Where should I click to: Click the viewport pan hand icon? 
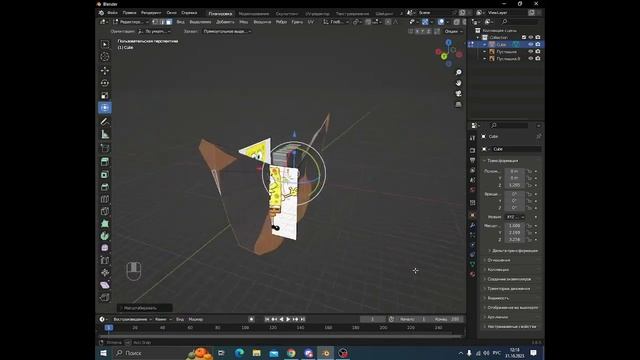458,83
